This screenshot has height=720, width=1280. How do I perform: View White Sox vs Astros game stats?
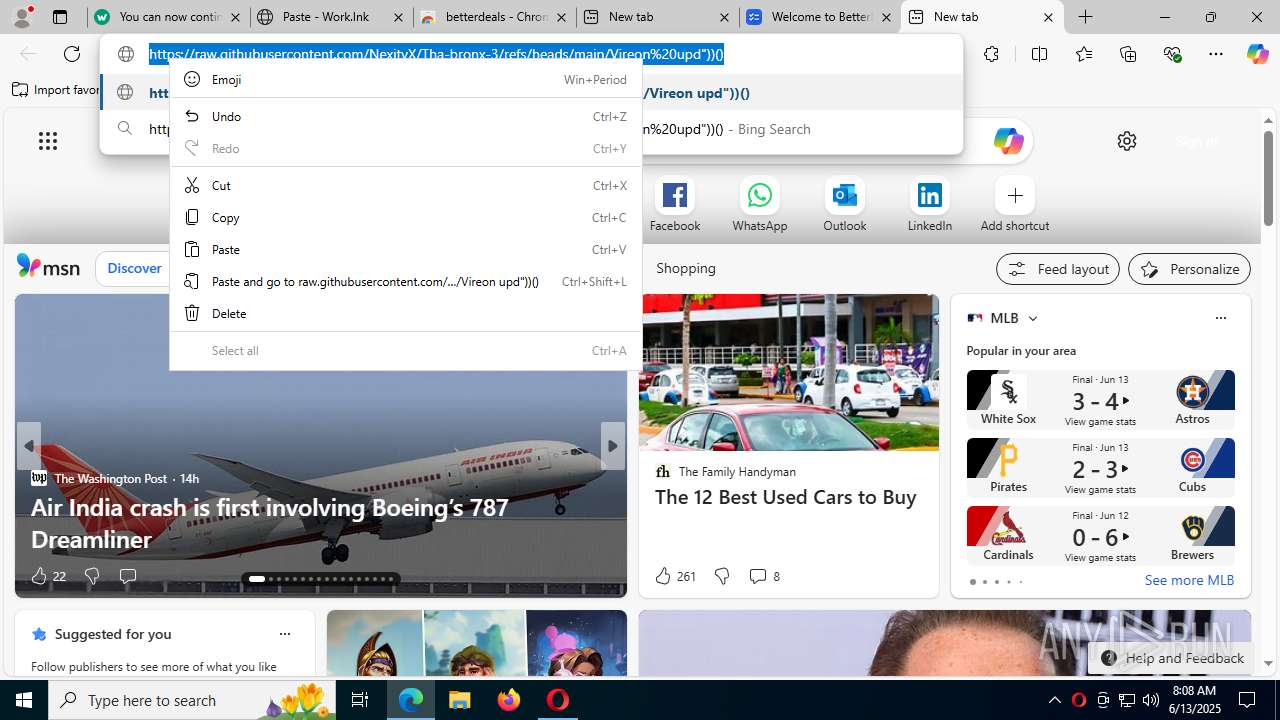tap(1100, 422)
